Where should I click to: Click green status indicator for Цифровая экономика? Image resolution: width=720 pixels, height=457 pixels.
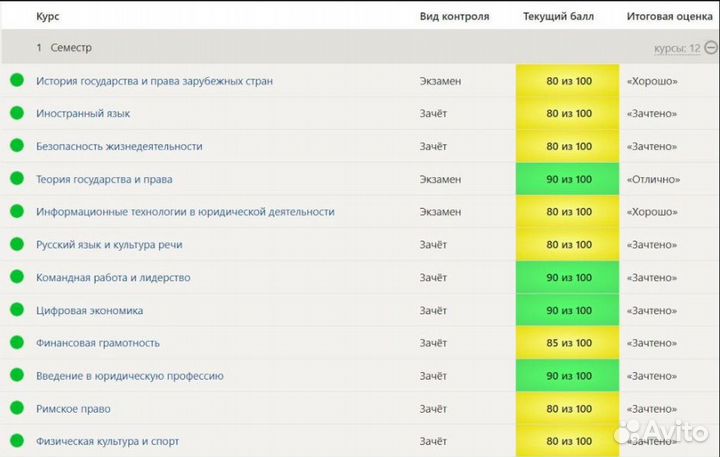[16, 310]
